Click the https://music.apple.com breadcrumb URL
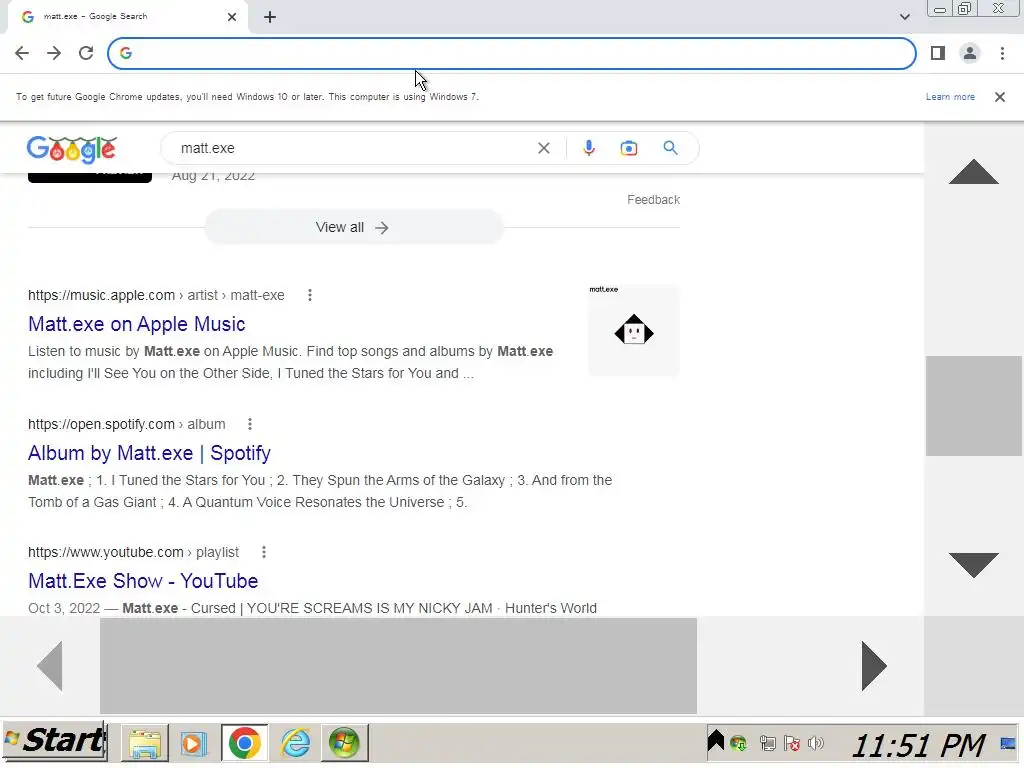Viewport: 1024px width, 768px height. coord(101,295)
